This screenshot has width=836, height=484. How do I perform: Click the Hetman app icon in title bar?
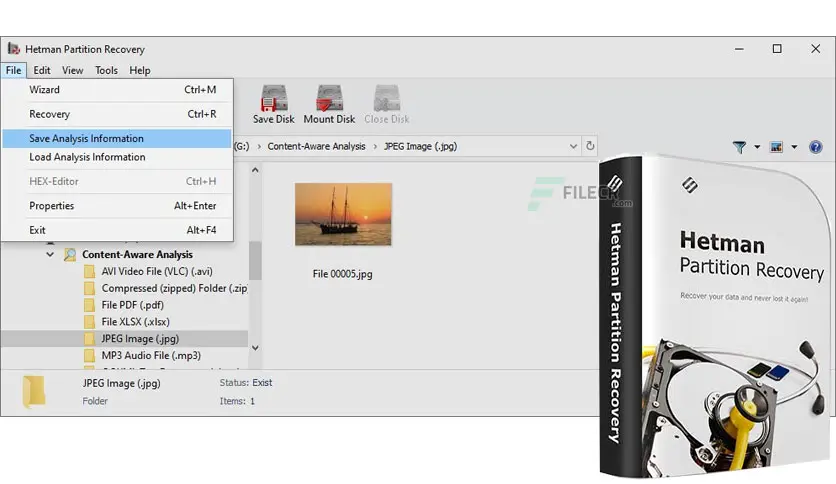click(x=13, y=49)
